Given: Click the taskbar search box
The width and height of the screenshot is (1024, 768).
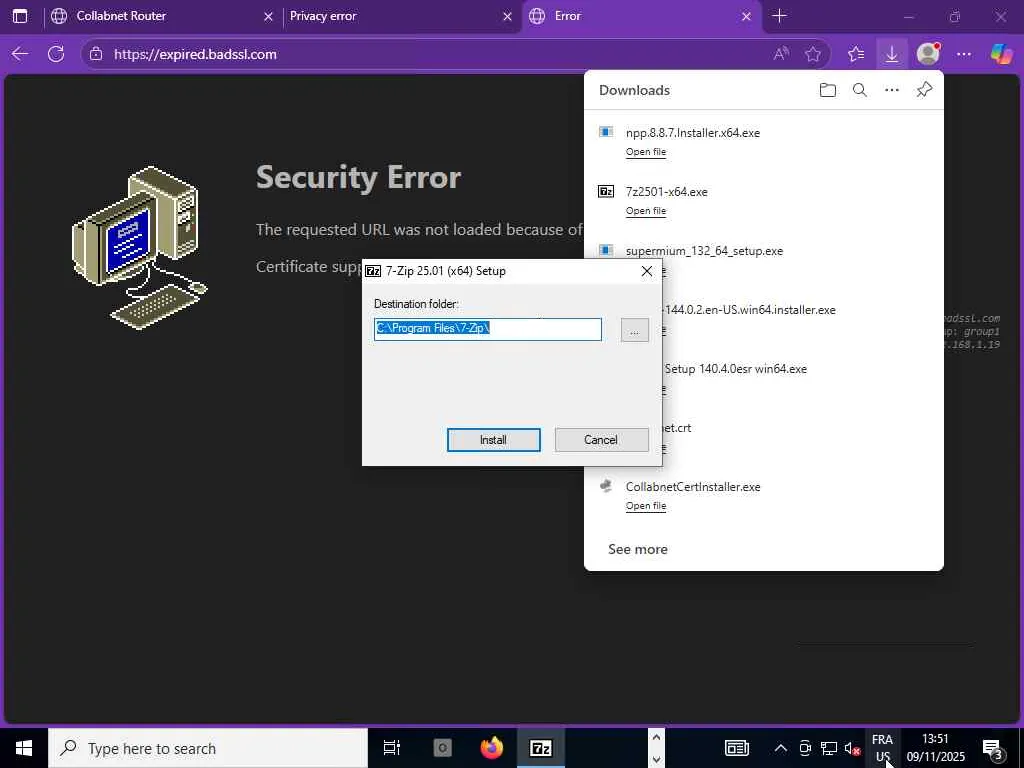Looking at the screenshot, I should 208,748.
